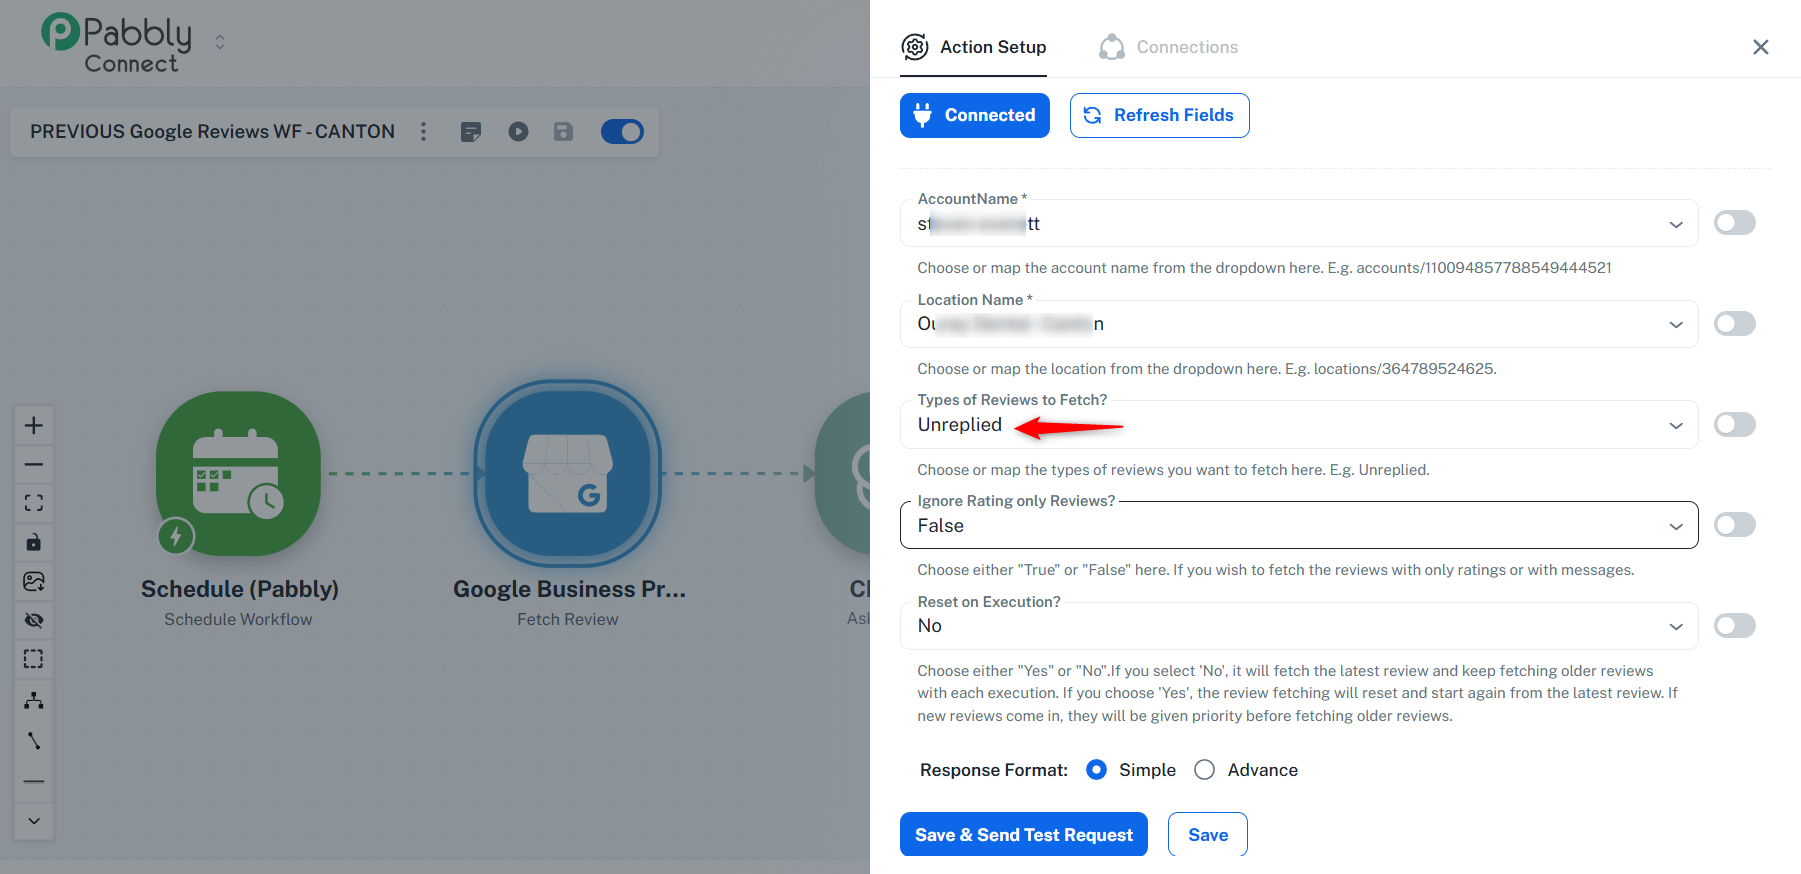Open the three-dot workflow options menu
Viewport: 1801px width, 874px height.
[x=424, y=132]
